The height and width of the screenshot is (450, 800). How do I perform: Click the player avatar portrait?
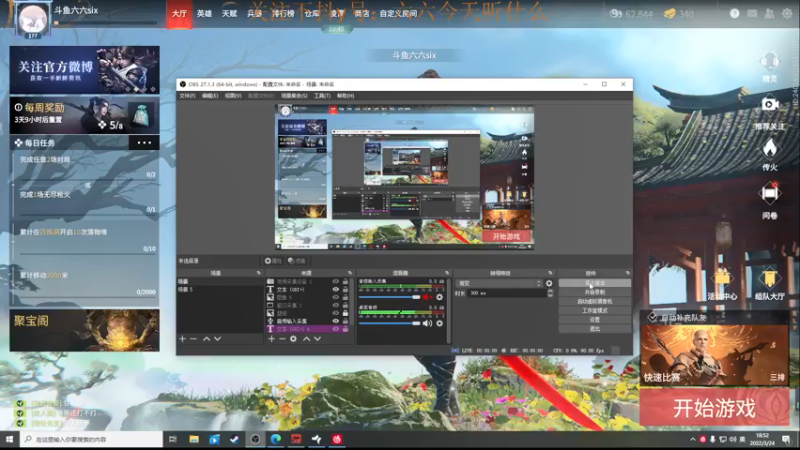pos(33,19)
